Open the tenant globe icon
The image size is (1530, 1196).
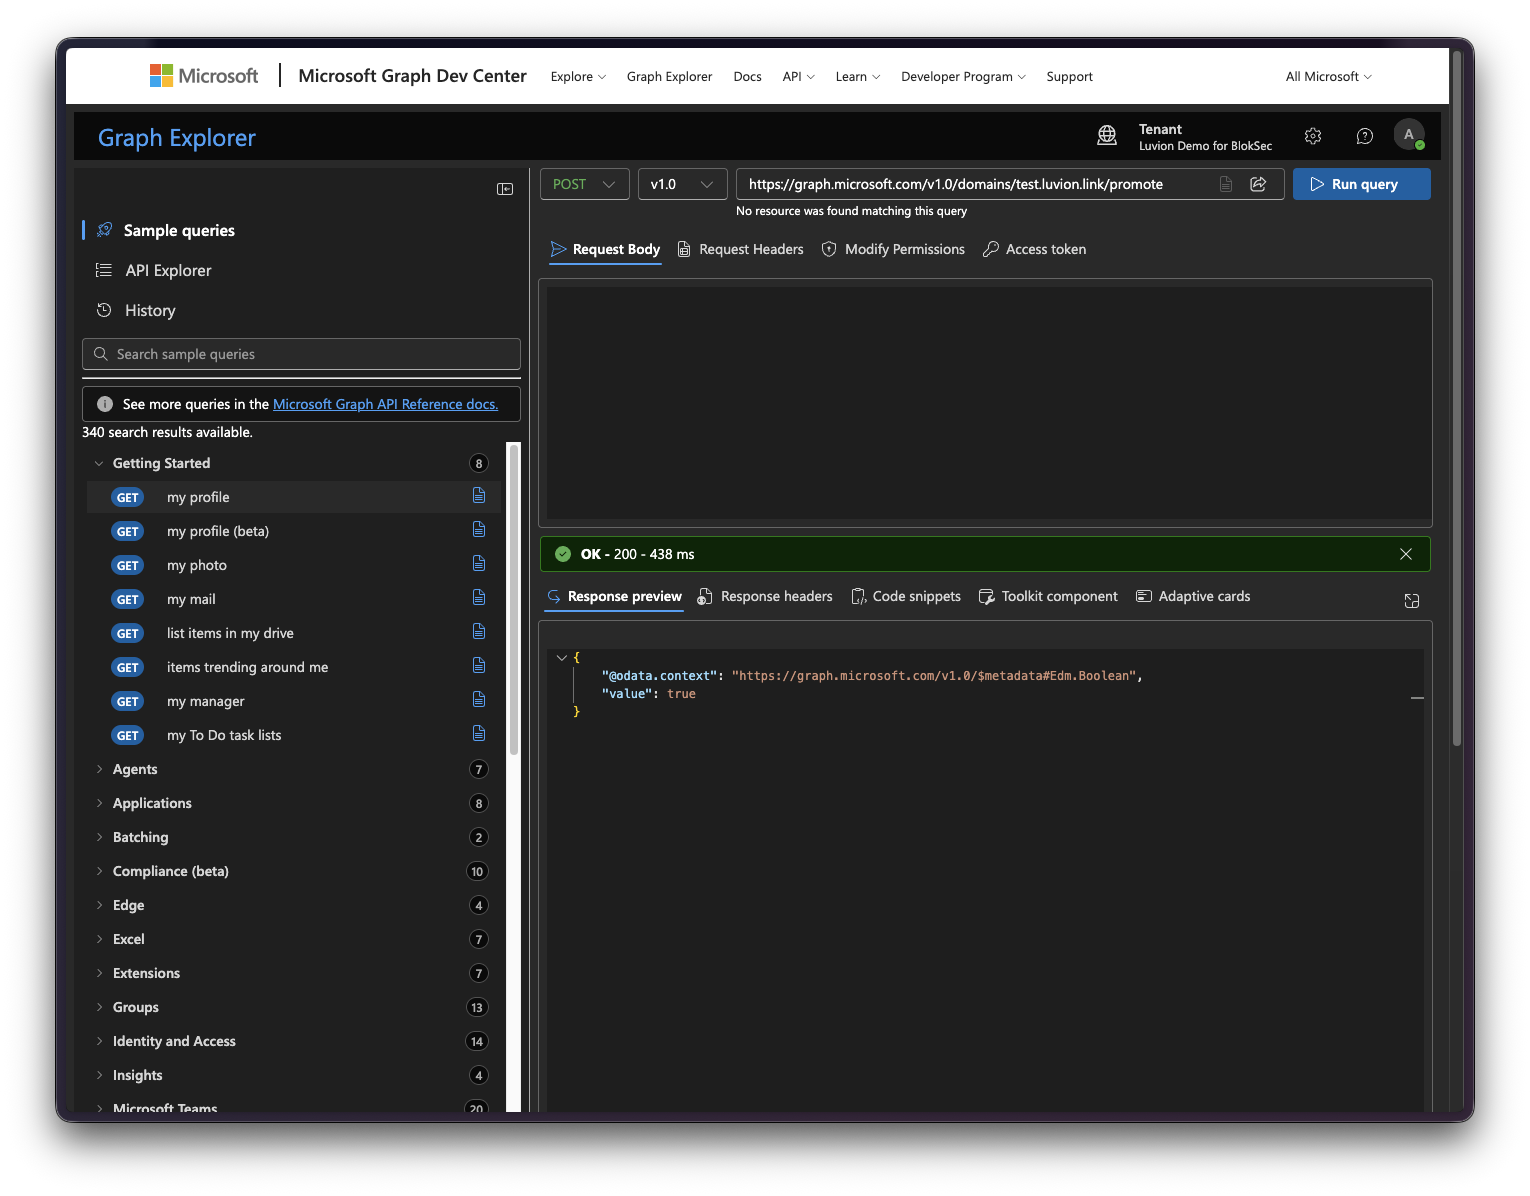click(1107, 136)
